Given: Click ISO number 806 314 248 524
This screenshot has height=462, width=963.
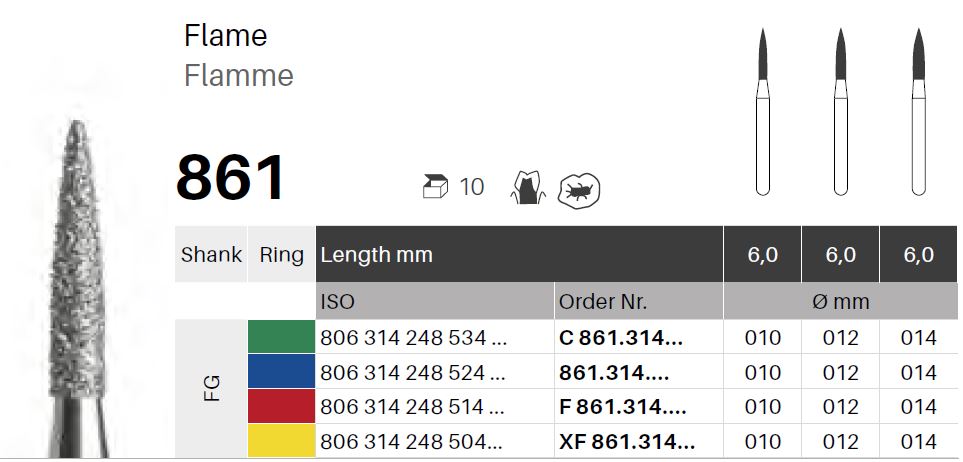Looking at the screenshot, I should [x=413, y=372].
